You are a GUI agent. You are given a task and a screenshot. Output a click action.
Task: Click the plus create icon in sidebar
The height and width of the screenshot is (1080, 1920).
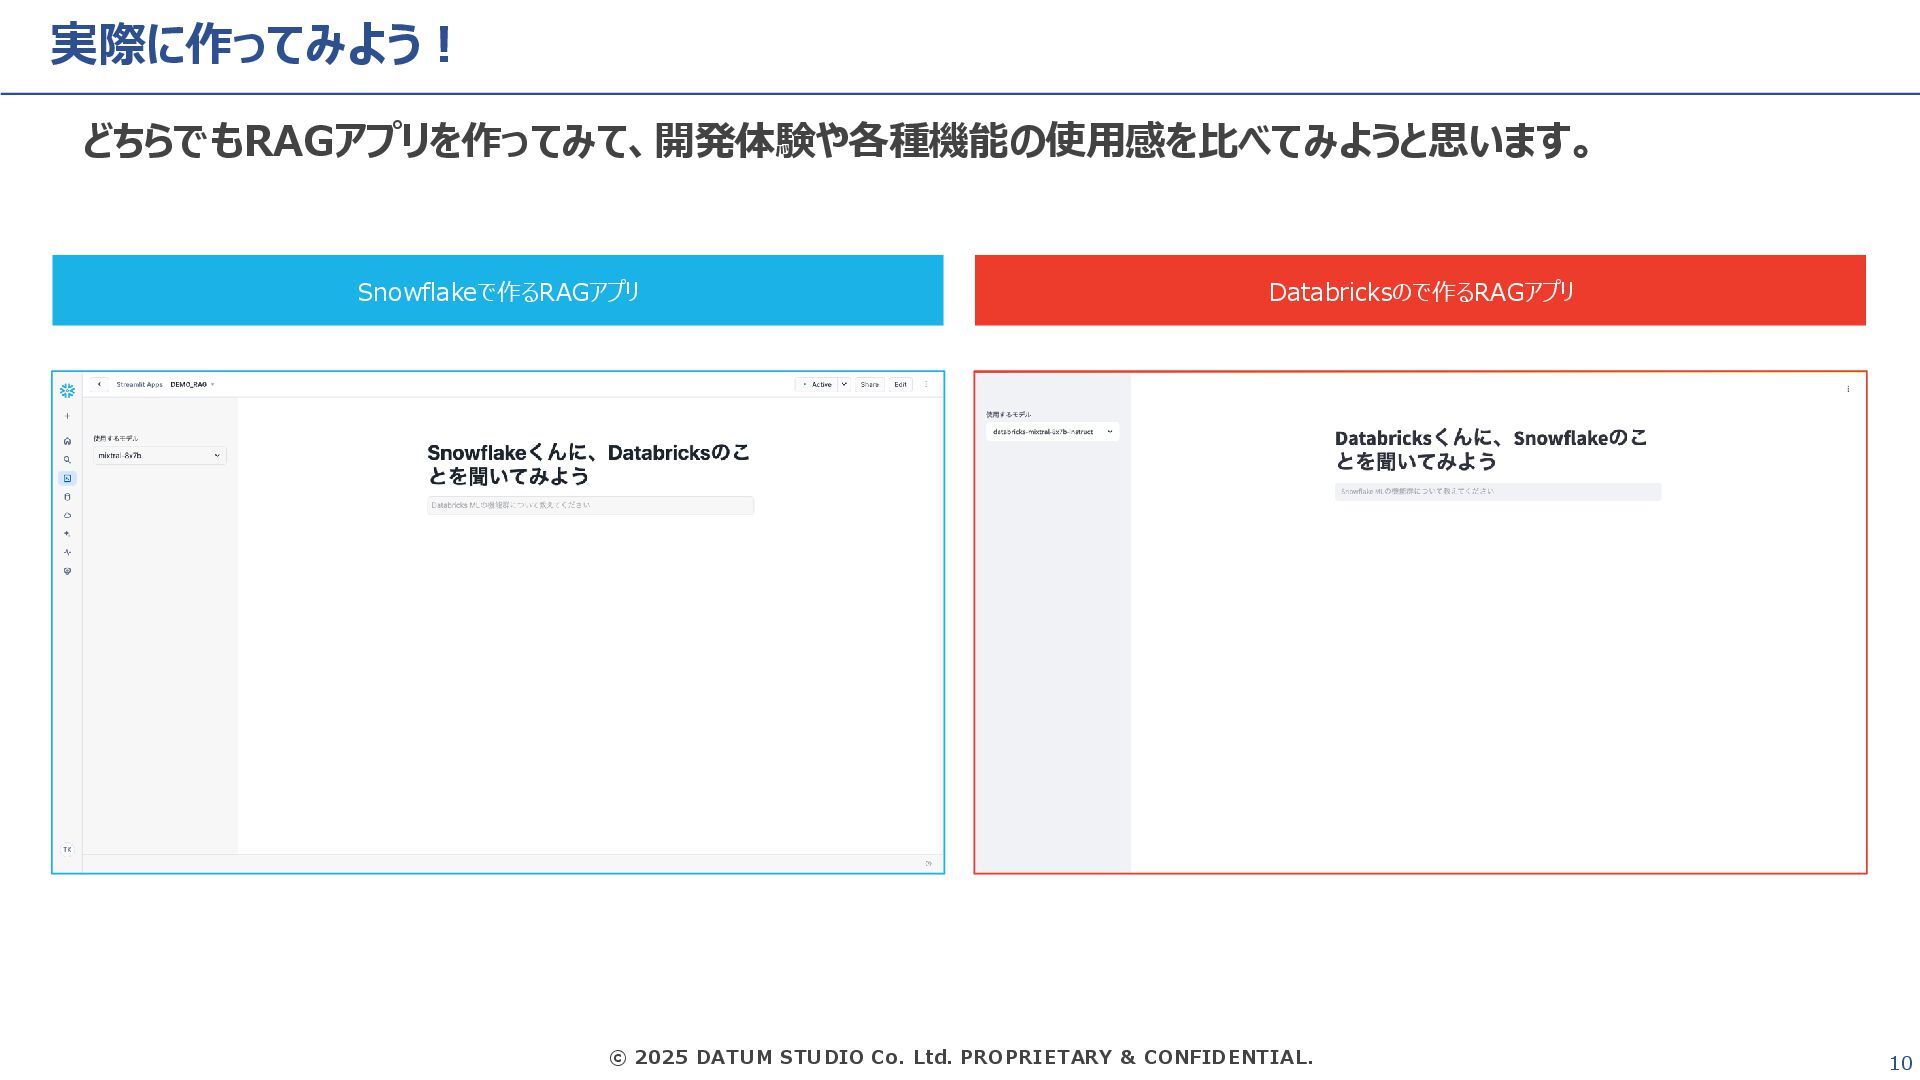pos(67,416)
